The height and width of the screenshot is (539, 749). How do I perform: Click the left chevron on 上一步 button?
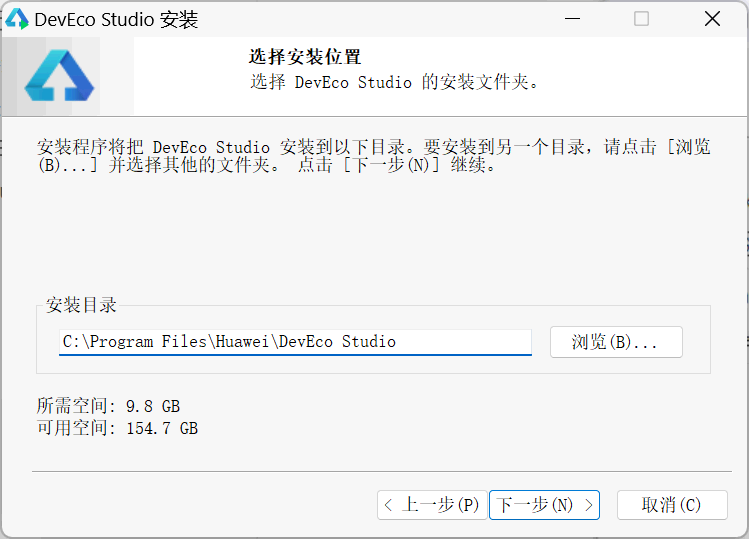coord(389,505)
